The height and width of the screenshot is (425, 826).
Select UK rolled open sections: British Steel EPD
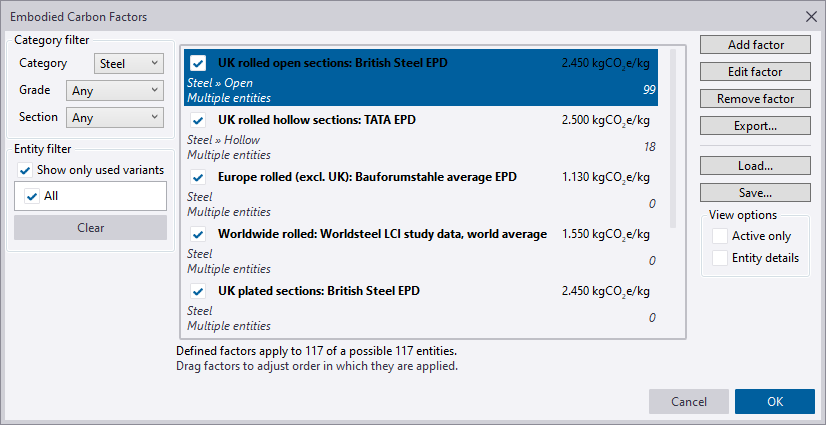[x=421, y=77]
